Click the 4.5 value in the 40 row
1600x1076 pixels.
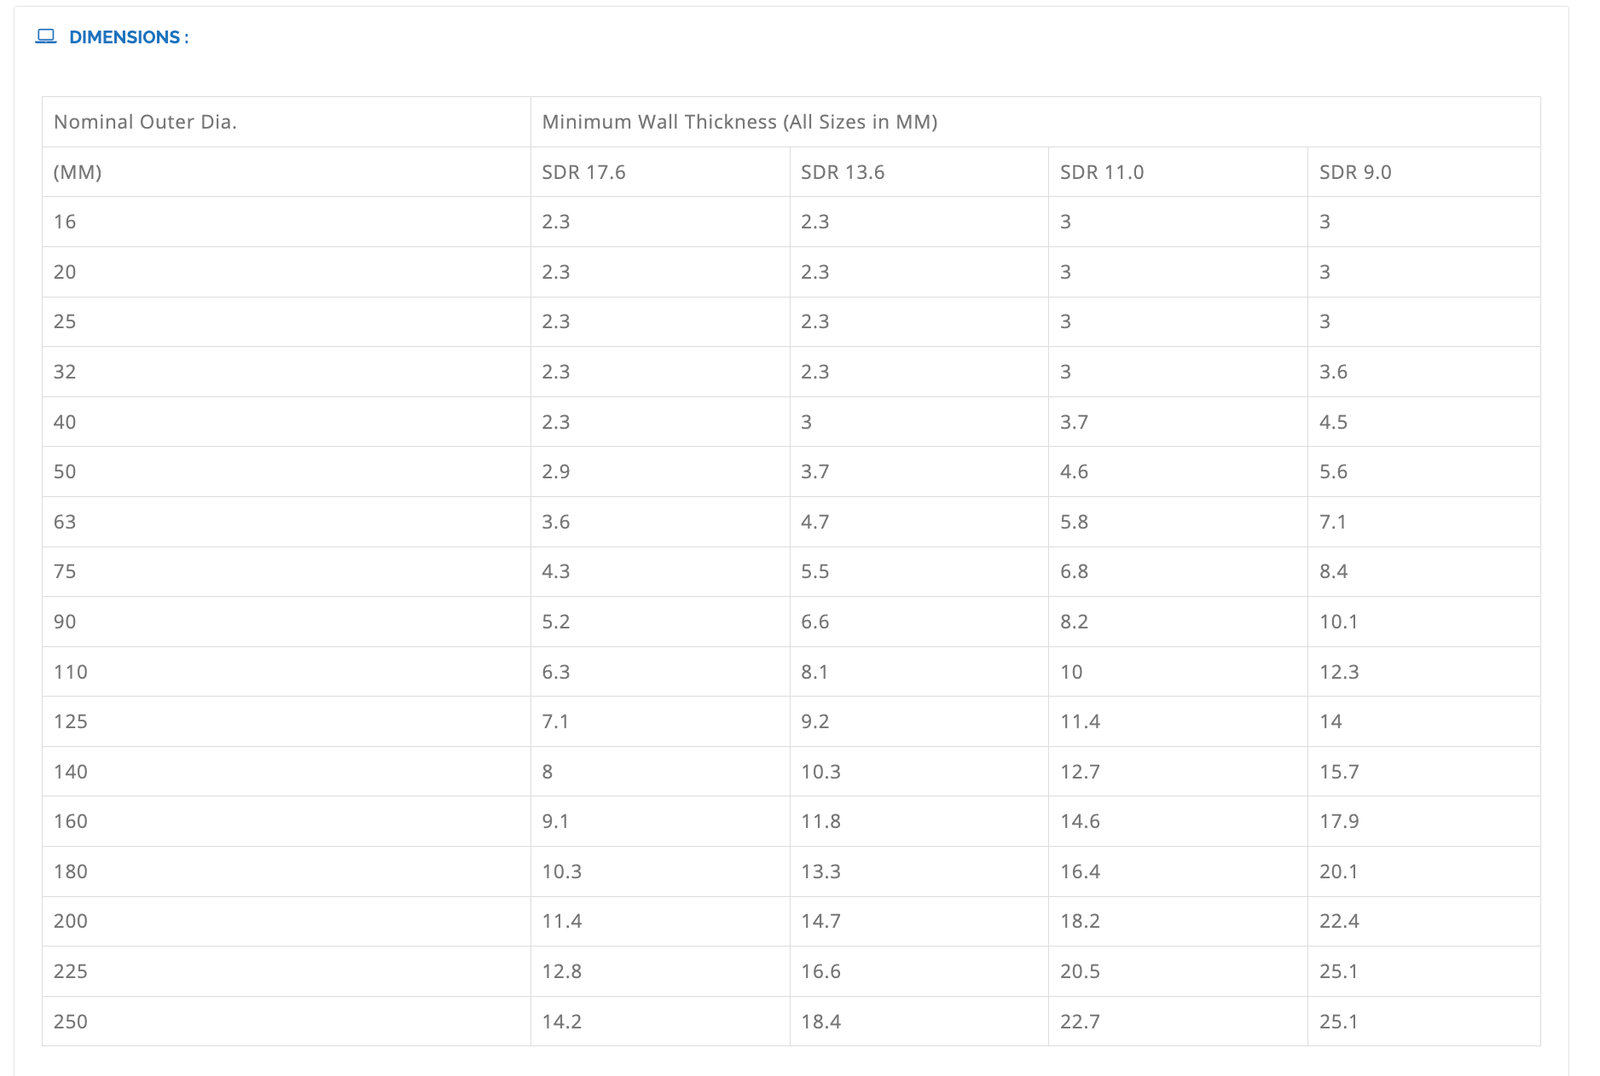click(x=1333, y=422)
